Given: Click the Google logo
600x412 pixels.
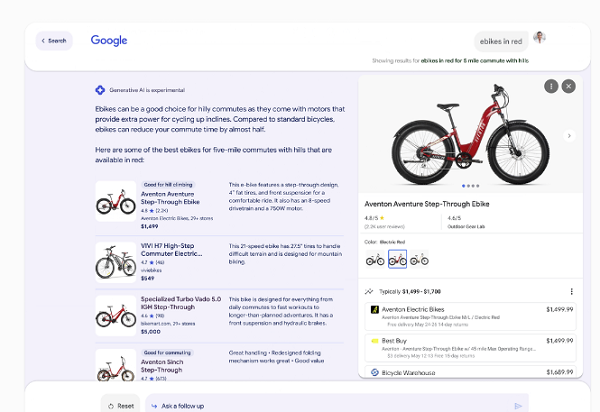Looking at the screenshot, I should click(109, 41).
